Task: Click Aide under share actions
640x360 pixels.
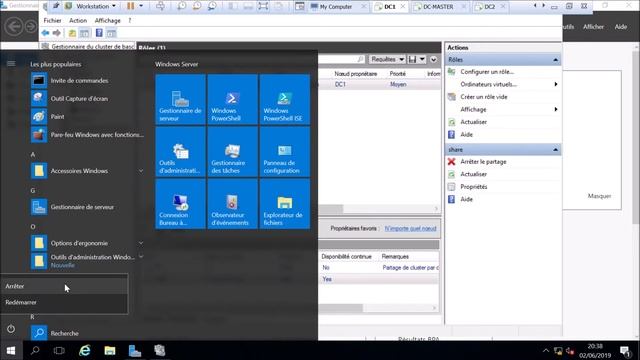Action: click(466, 199)
